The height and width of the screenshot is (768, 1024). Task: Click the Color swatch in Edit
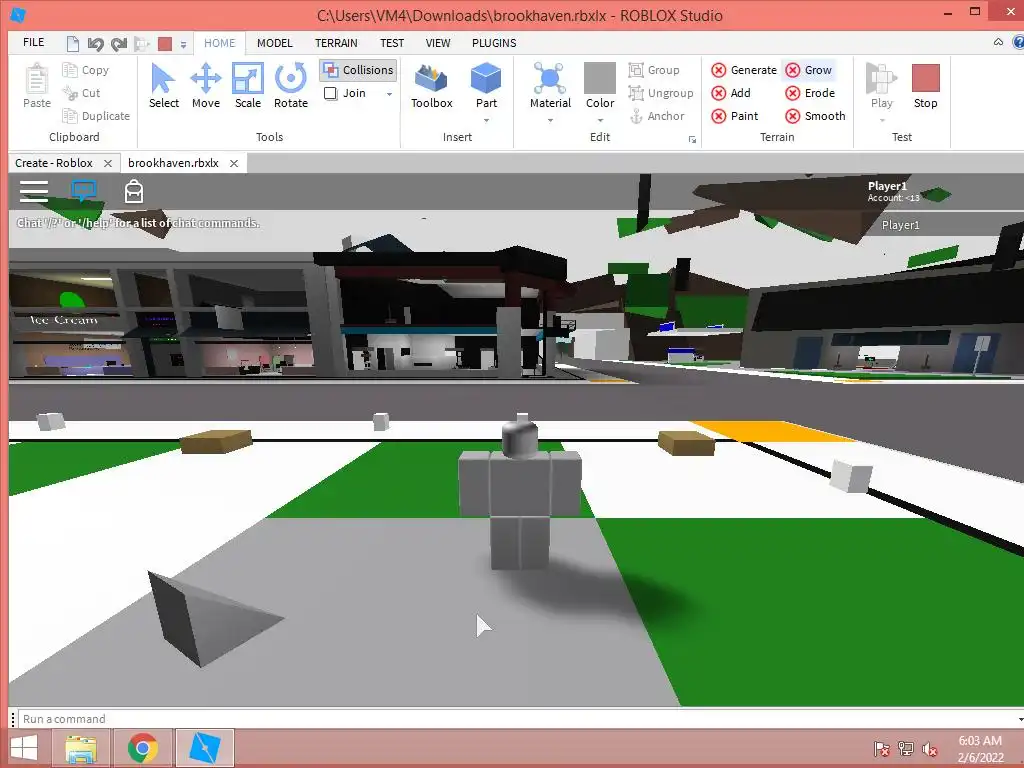click(x=600, y=78)
